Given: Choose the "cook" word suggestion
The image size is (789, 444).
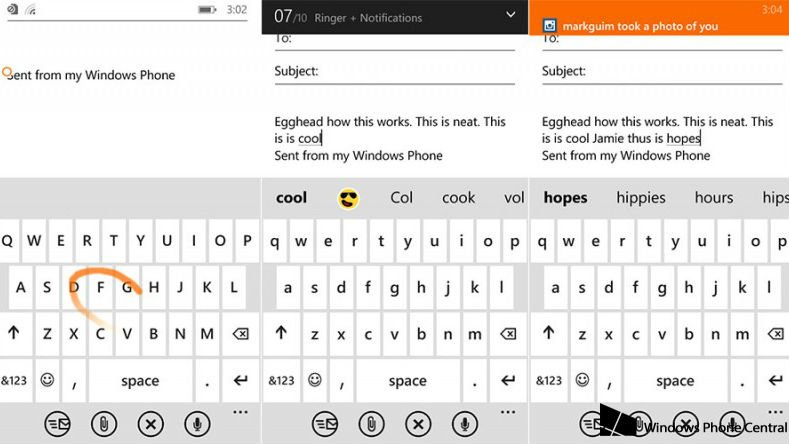Looking at the screenshot, I should click(458, 198).
